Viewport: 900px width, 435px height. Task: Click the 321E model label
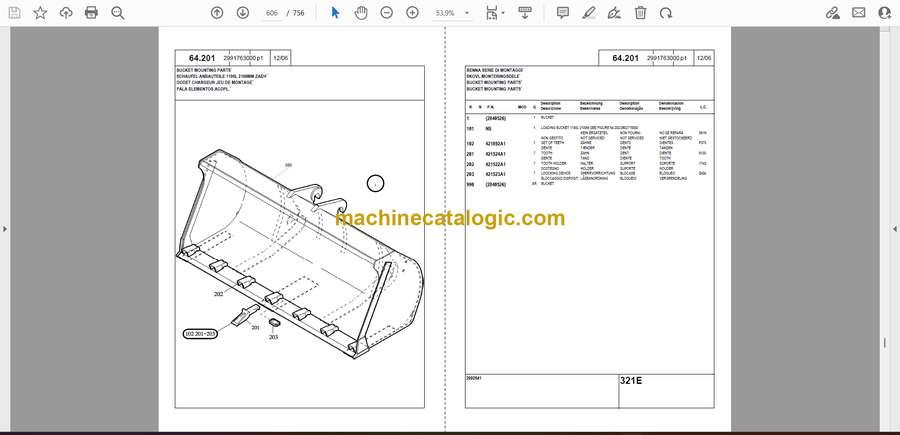coord(631,380)
